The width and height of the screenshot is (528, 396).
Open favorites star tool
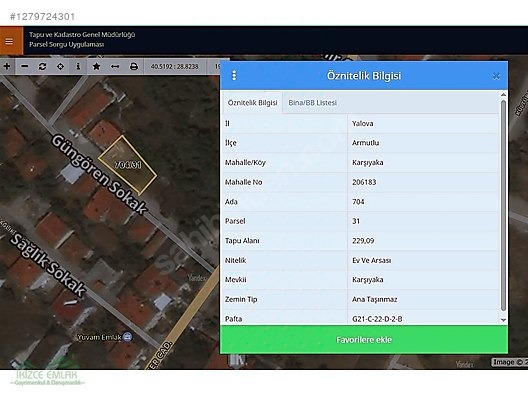[96, 66]
